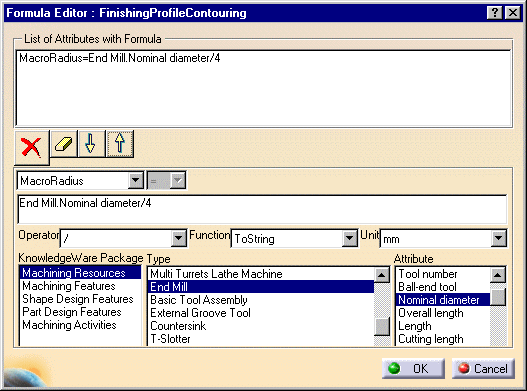Screen dimensions: 527x391
Task: Click the eraser clear formula icon
Action: point(64,144)
